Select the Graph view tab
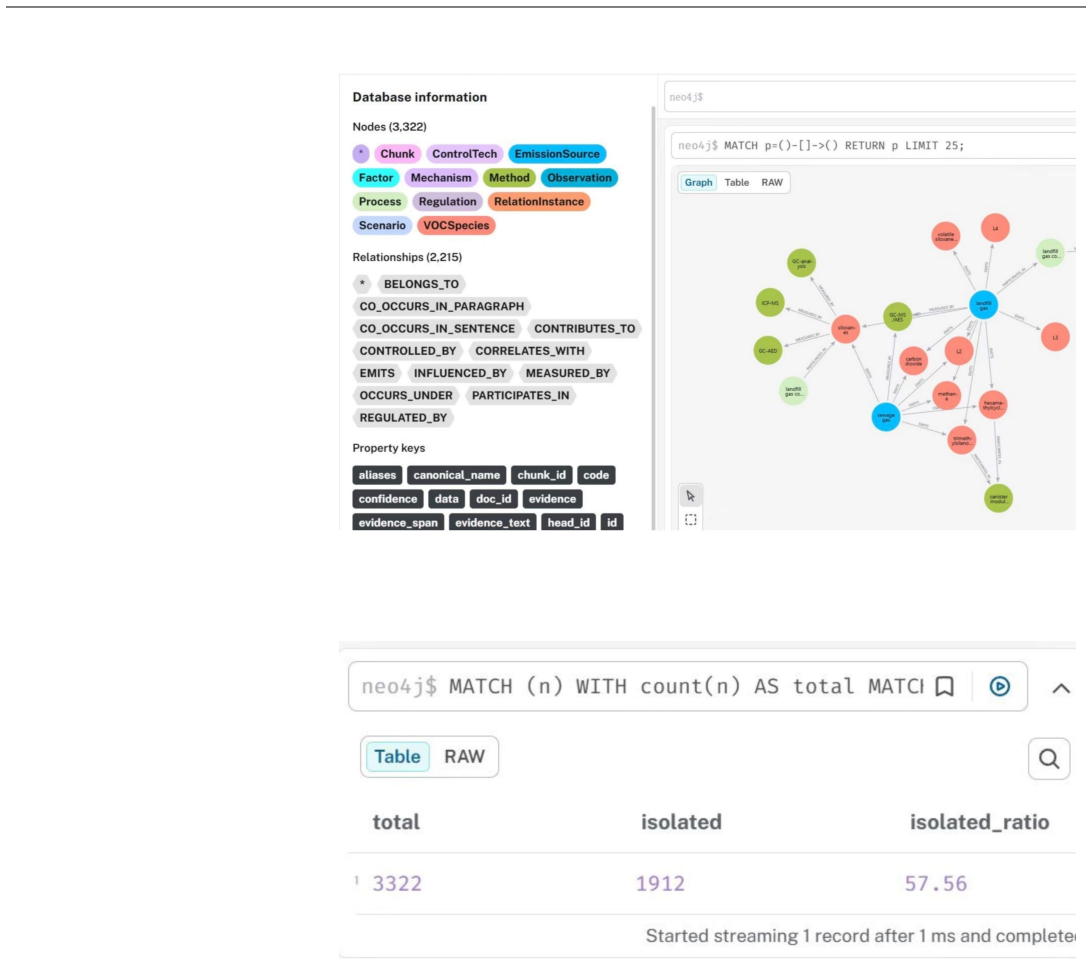This screenshot has height=964, width=1092. pyautogui.click(x=698, y=182)
